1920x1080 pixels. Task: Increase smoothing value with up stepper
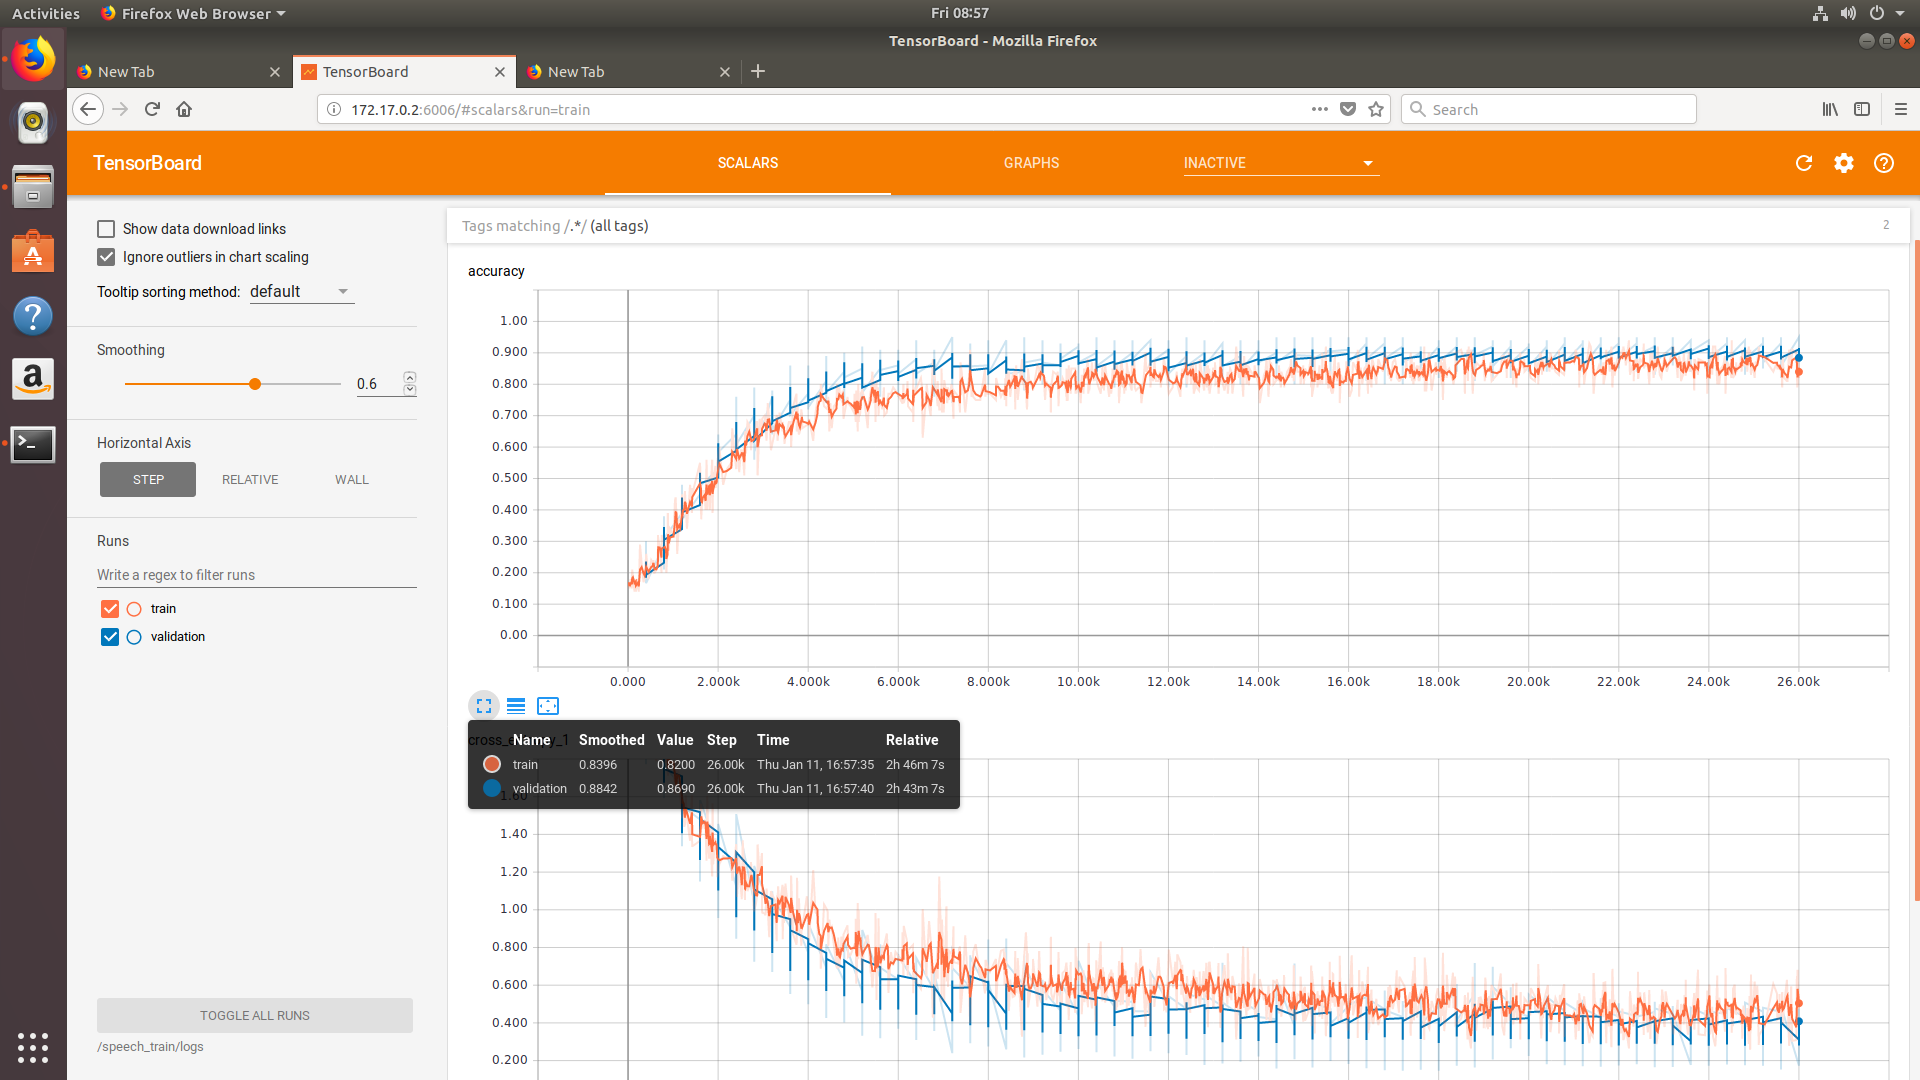[x=410, y=377]
